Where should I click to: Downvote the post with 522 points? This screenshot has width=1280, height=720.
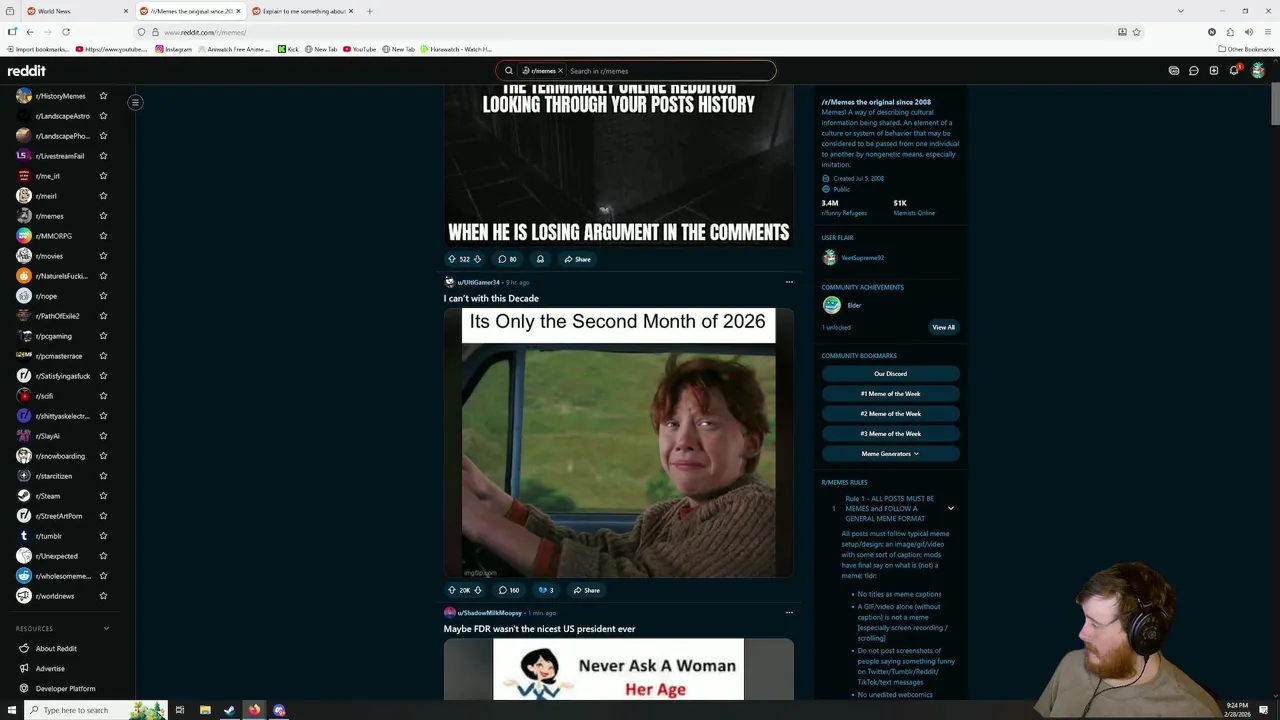pos(477,259)
